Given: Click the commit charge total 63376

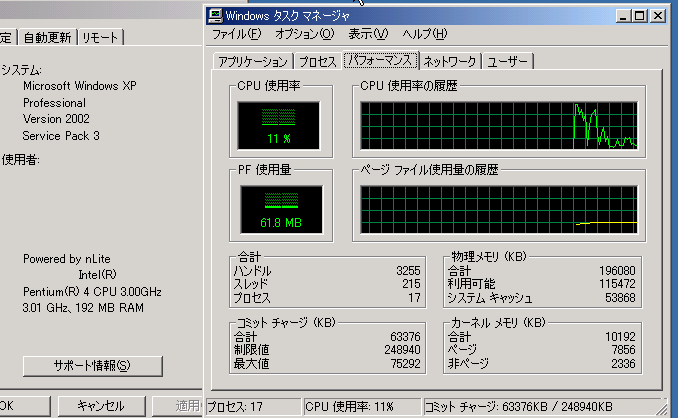Looking at the screenshot, I should [x=405, y=337].
